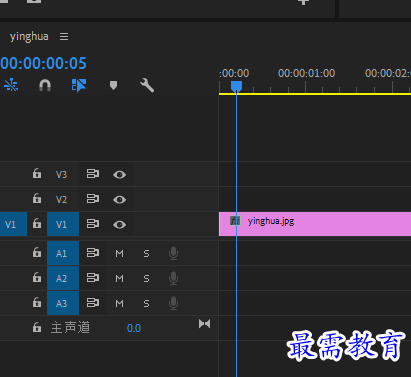
Task: Toggle timeline snapping magnet icon
Action: click(45, 85)
